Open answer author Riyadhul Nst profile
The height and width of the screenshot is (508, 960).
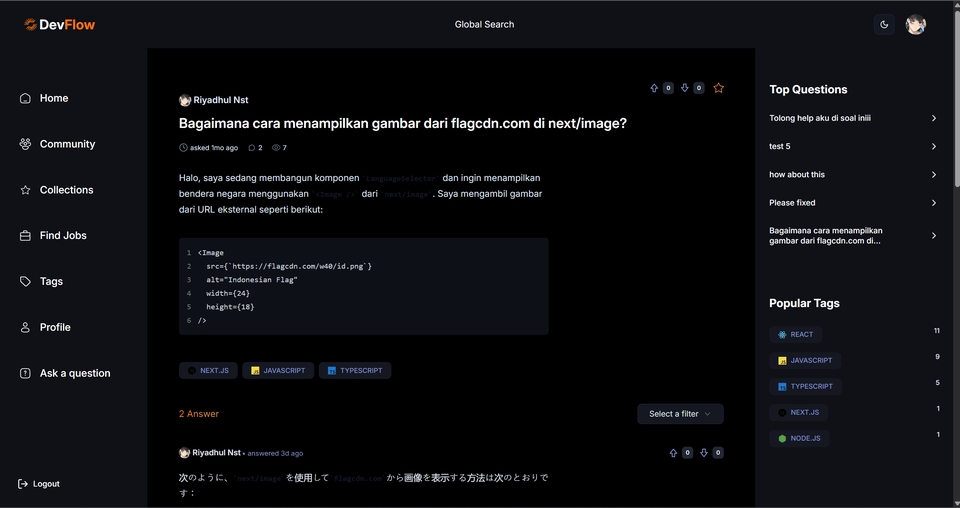click(216, 453)
